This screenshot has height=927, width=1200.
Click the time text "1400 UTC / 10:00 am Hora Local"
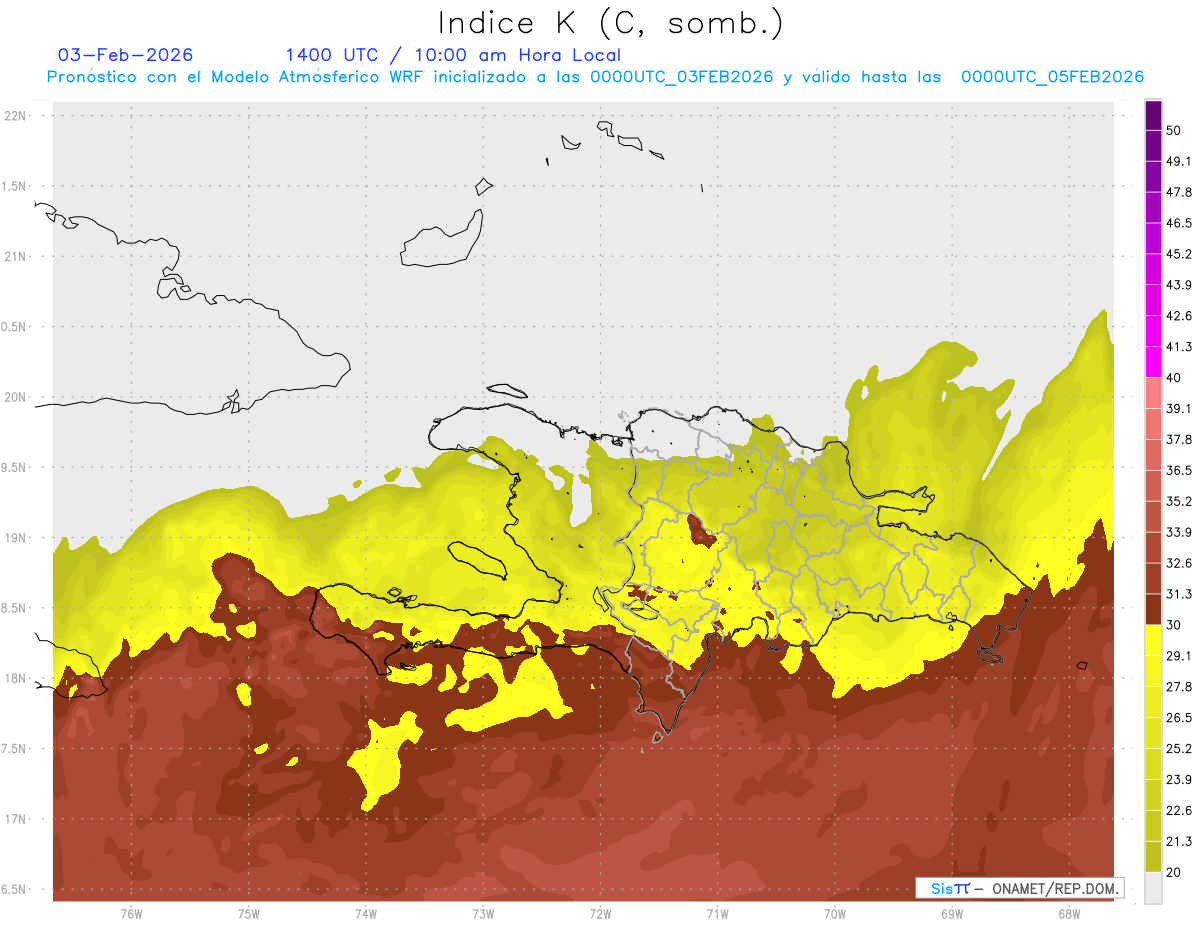[x=453, y=55]
